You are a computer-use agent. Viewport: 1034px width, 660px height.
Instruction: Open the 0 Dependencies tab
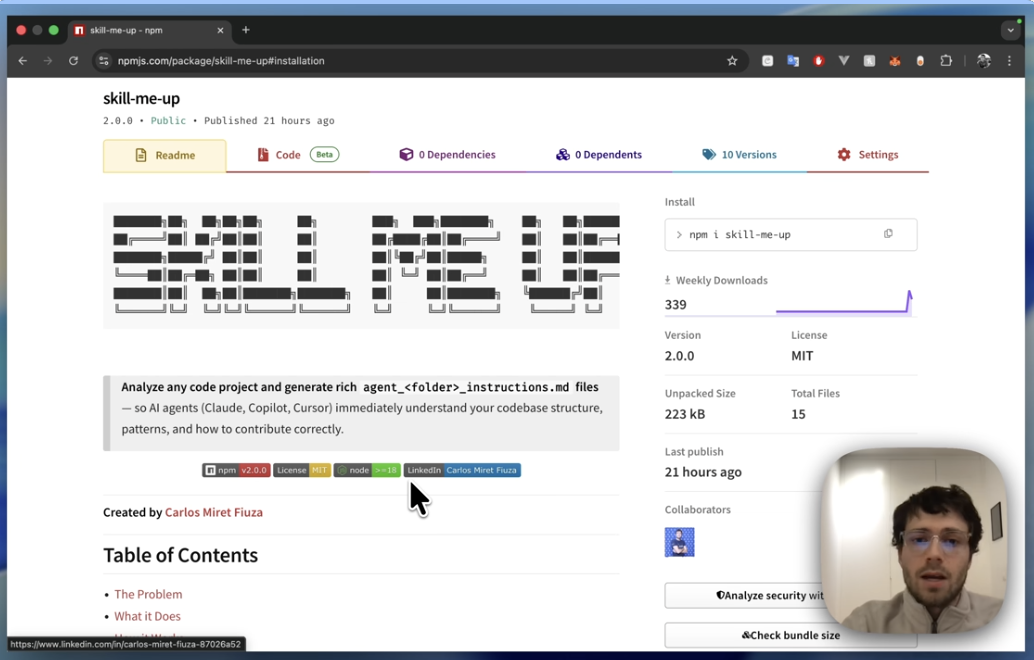pyautogui.click(x=447, y=155)
